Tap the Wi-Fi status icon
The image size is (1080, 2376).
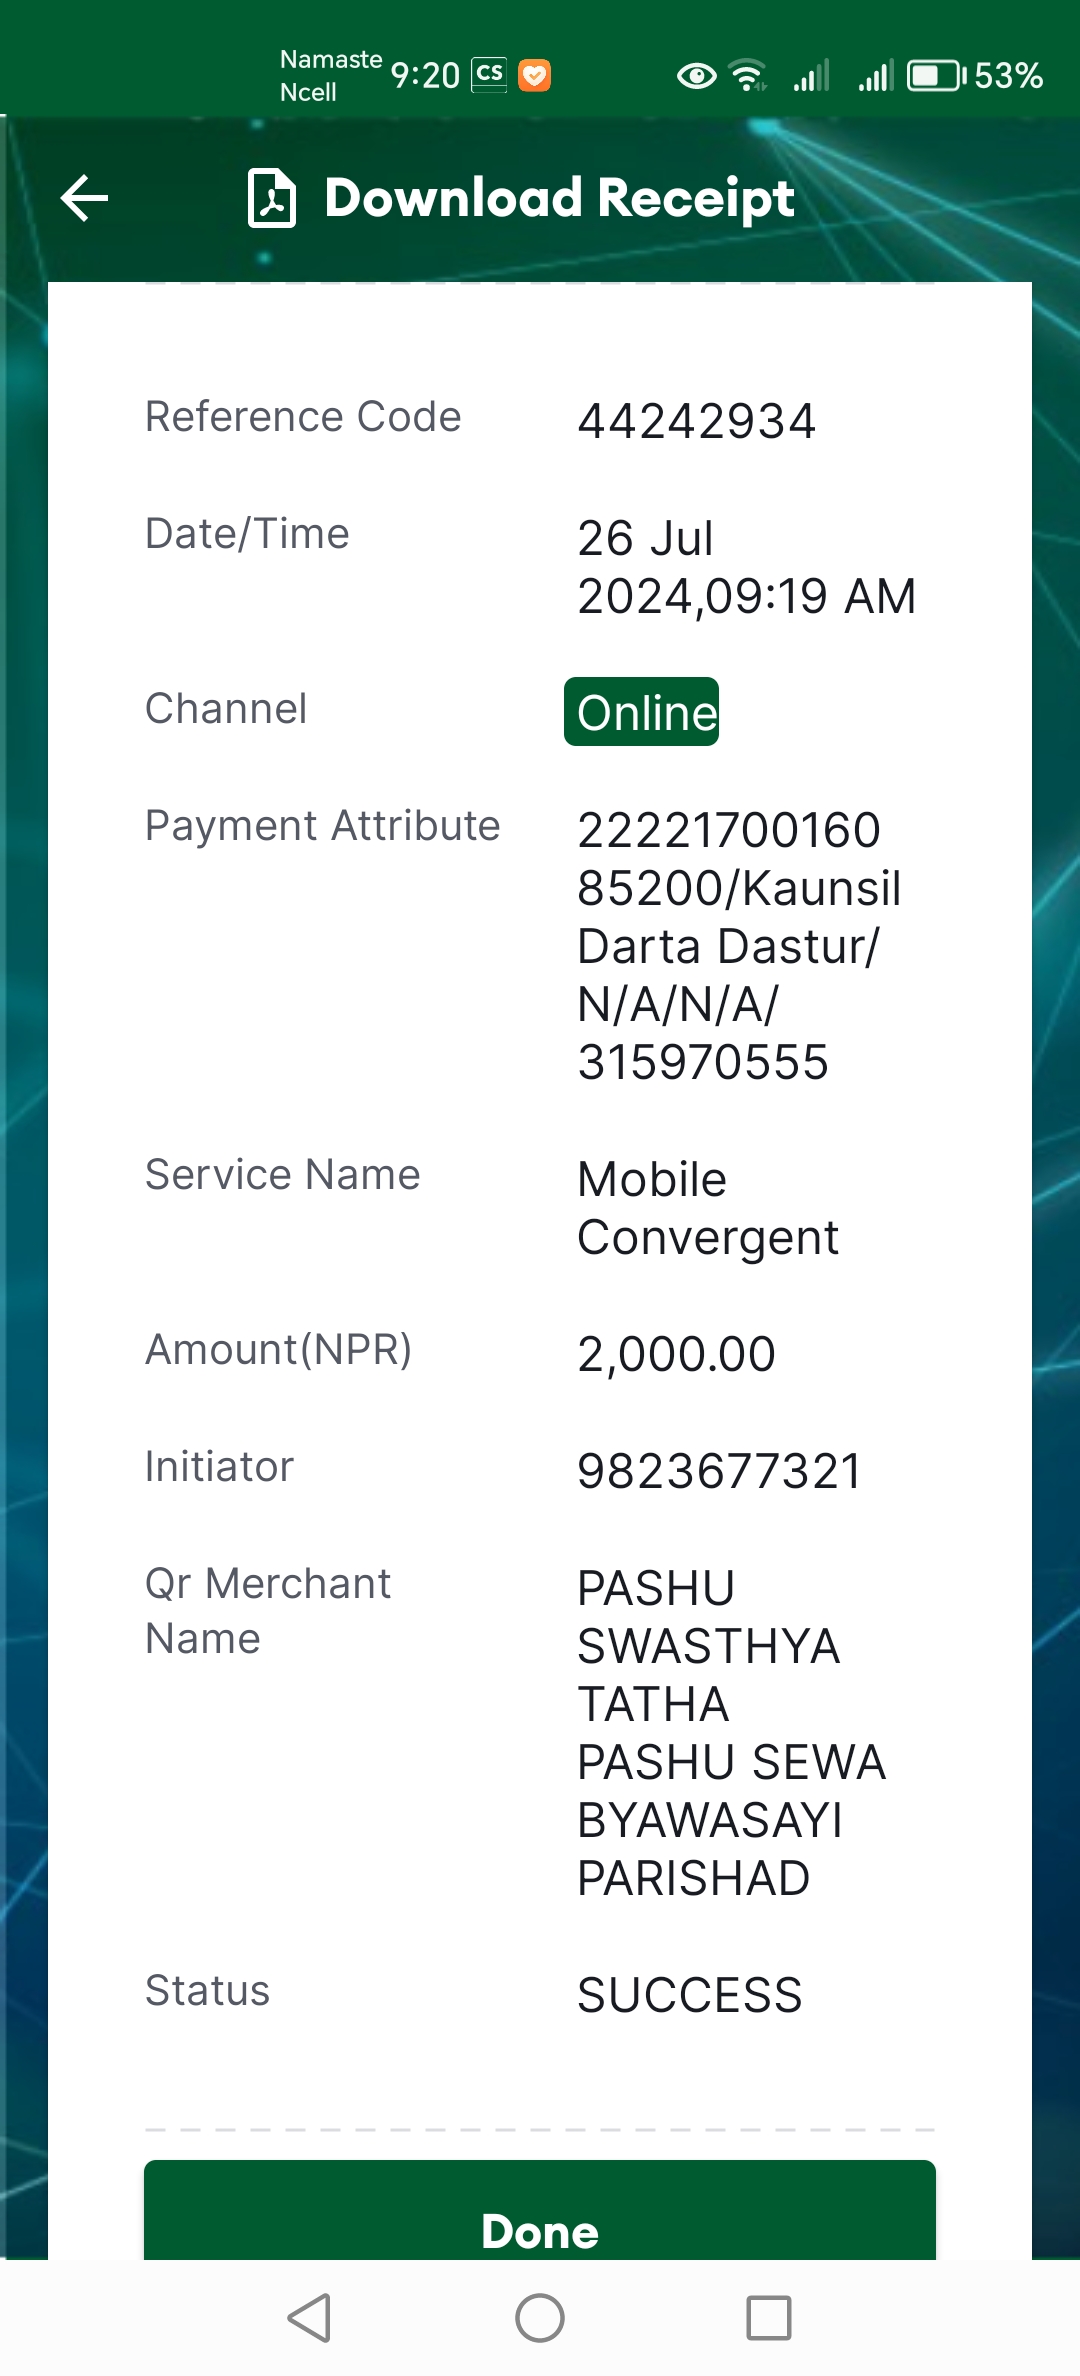click(x=748, y=76)
